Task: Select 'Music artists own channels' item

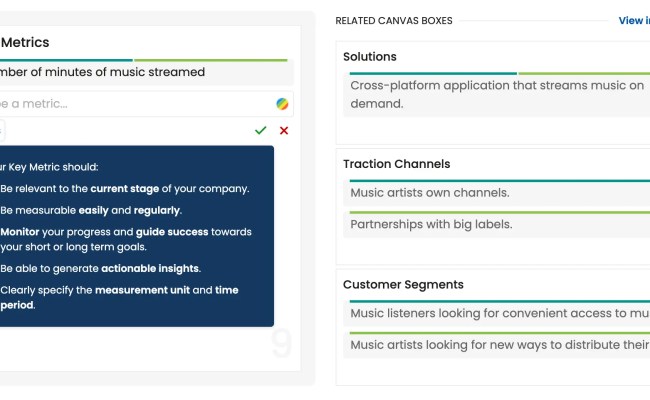Action: 430,192
